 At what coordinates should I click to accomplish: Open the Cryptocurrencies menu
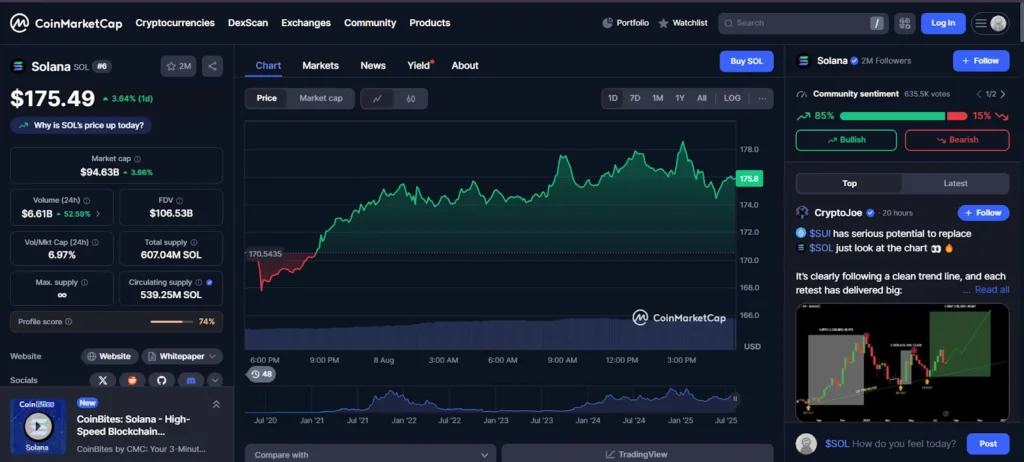pos(175,23)
